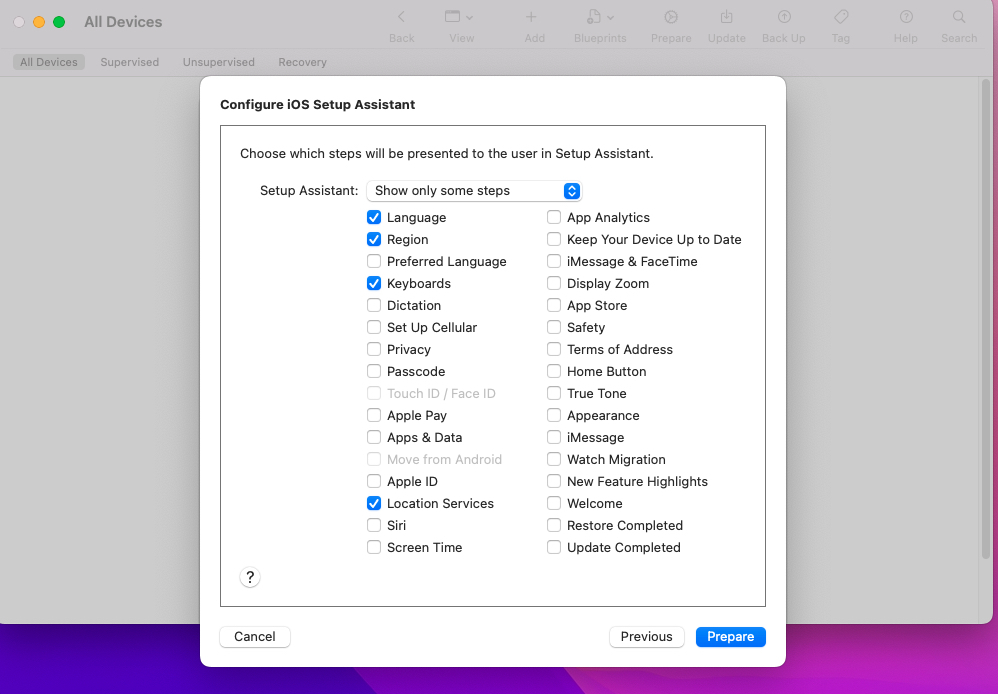Image resolution: width=998 pixels, height=694 pixels.
Task: Click the Help toolbar icon
Action: [906, 17]
